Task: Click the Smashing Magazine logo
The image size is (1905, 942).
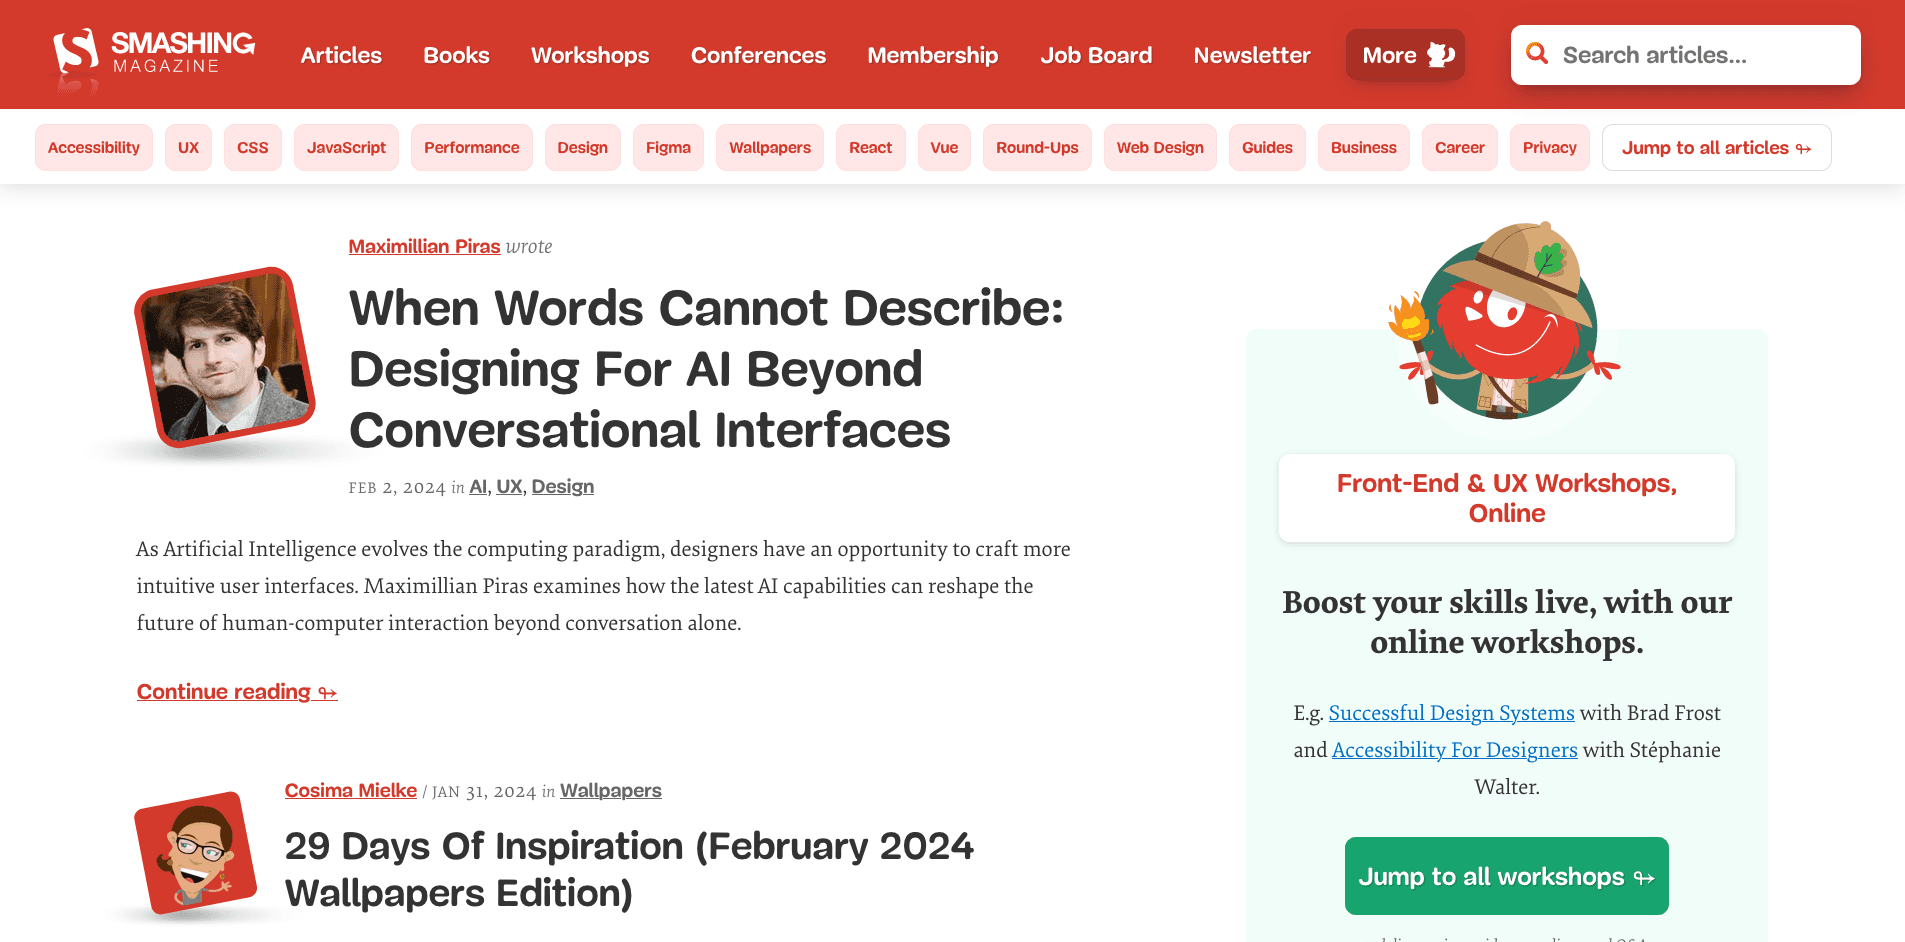Action: coord(154,54)
